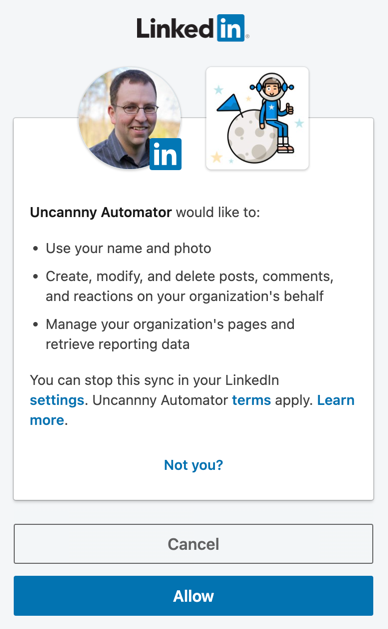
Task: Click the LinkedIn "in" badge on profile photo
Action: (x=165, y=154)
